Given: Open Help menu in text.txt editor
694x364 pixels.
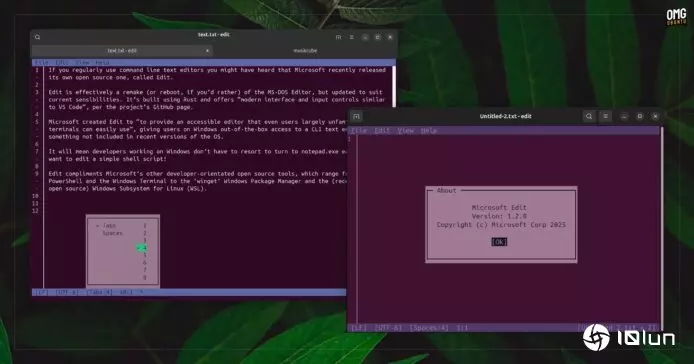Looking at the screenshot, I should 102,63.
